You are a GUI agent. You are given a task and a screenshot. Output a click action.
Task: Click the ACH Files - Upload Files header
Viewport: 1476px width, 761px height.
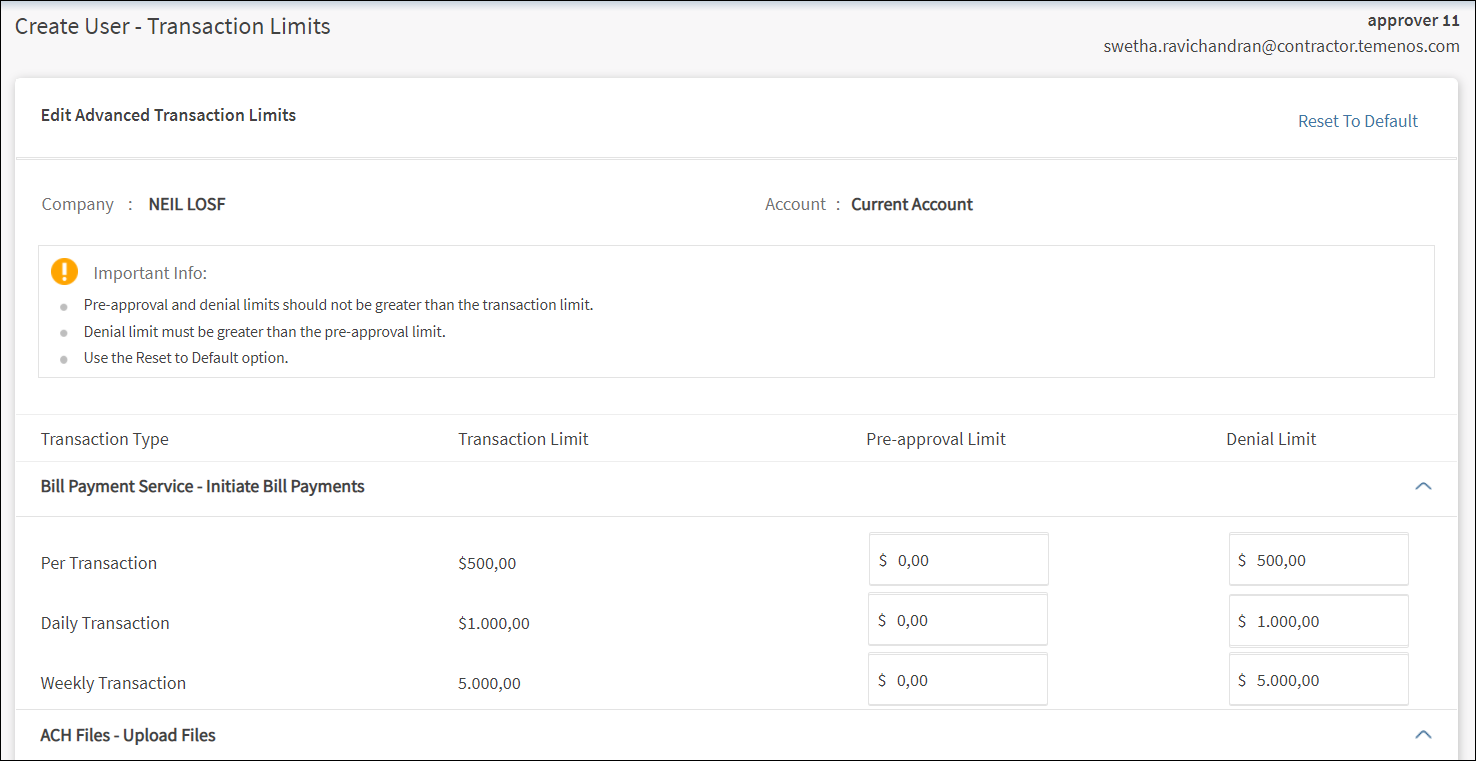(128, 735)
